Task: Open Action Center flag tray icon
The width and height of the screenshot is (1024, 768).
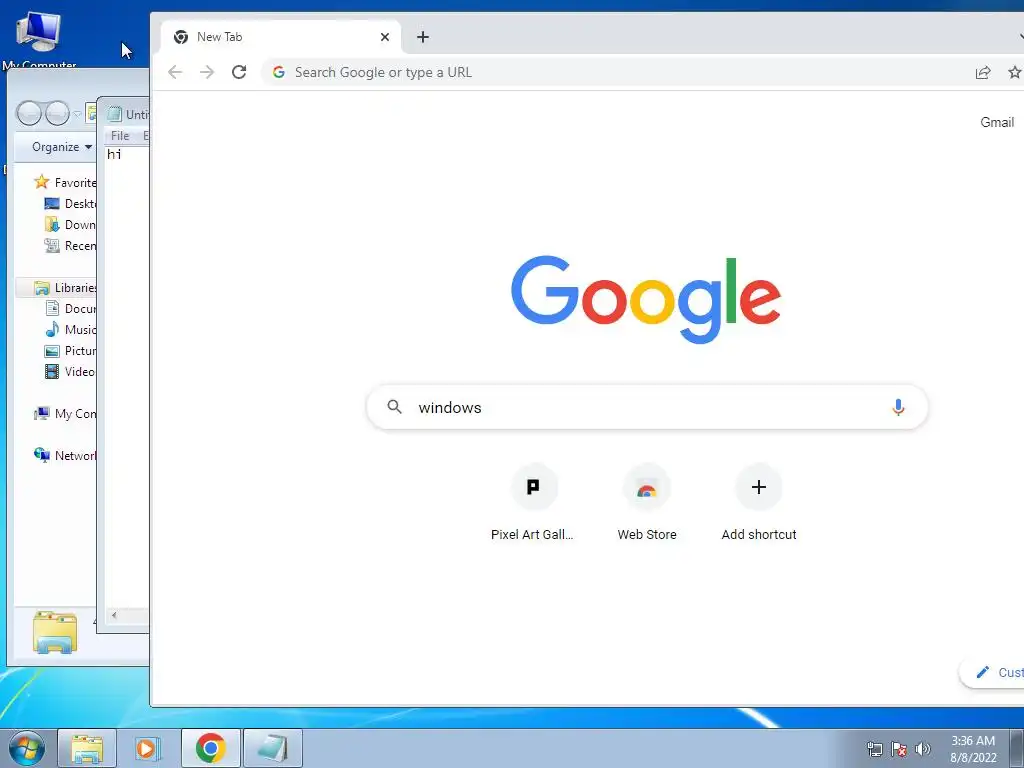Action: [x=899, y=749]
